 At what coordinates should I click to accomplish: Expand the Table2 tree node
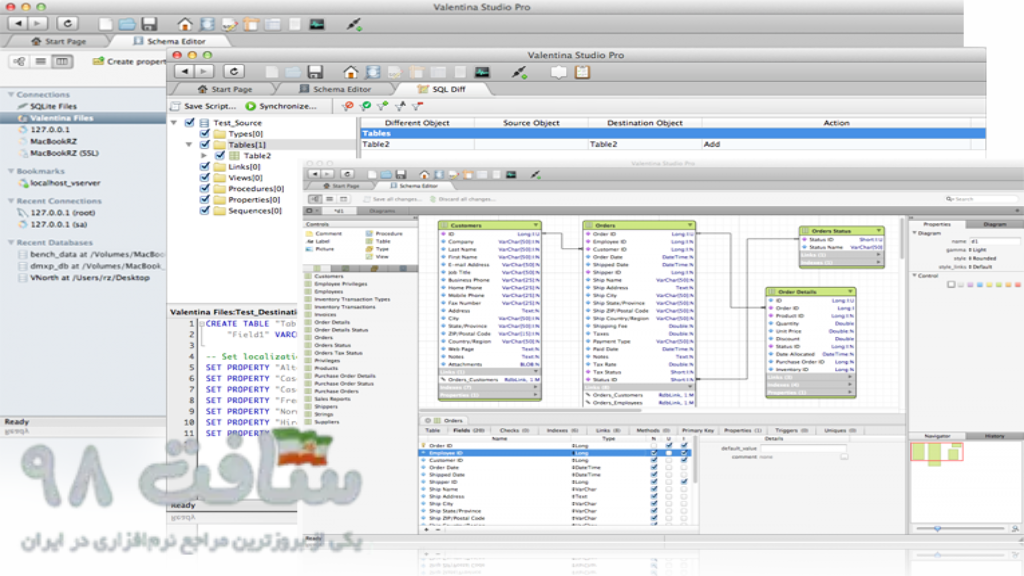[x=204, y=155]
